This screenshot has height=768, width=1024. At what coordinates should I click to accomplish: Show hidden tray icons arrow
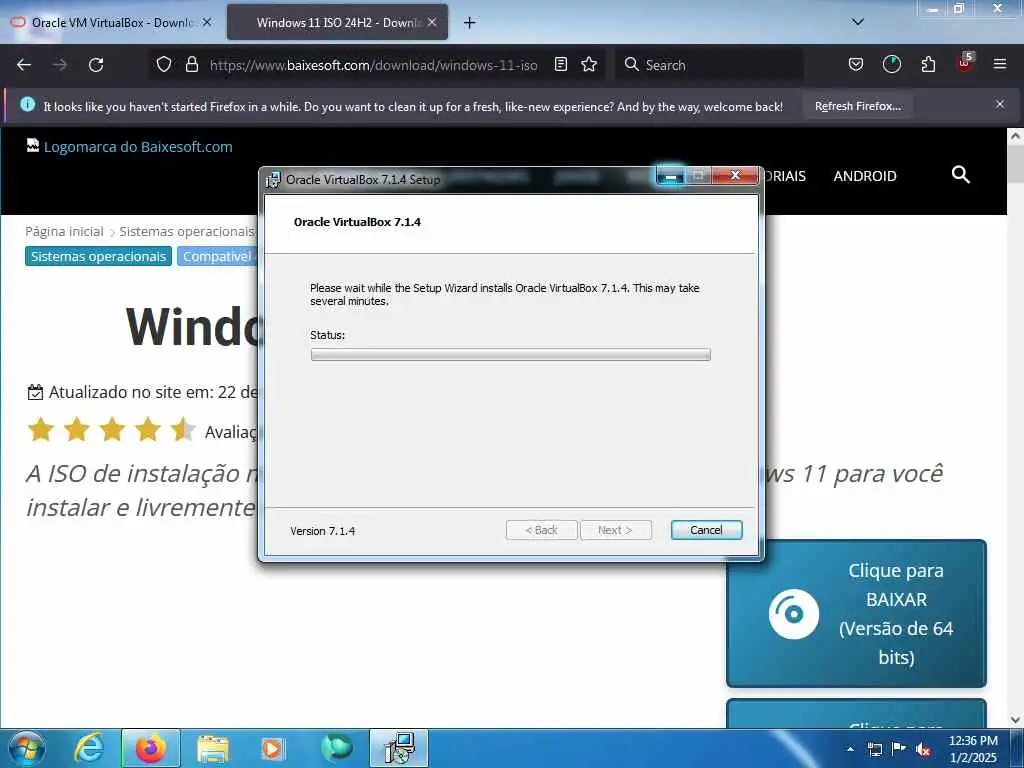(850, 749)
